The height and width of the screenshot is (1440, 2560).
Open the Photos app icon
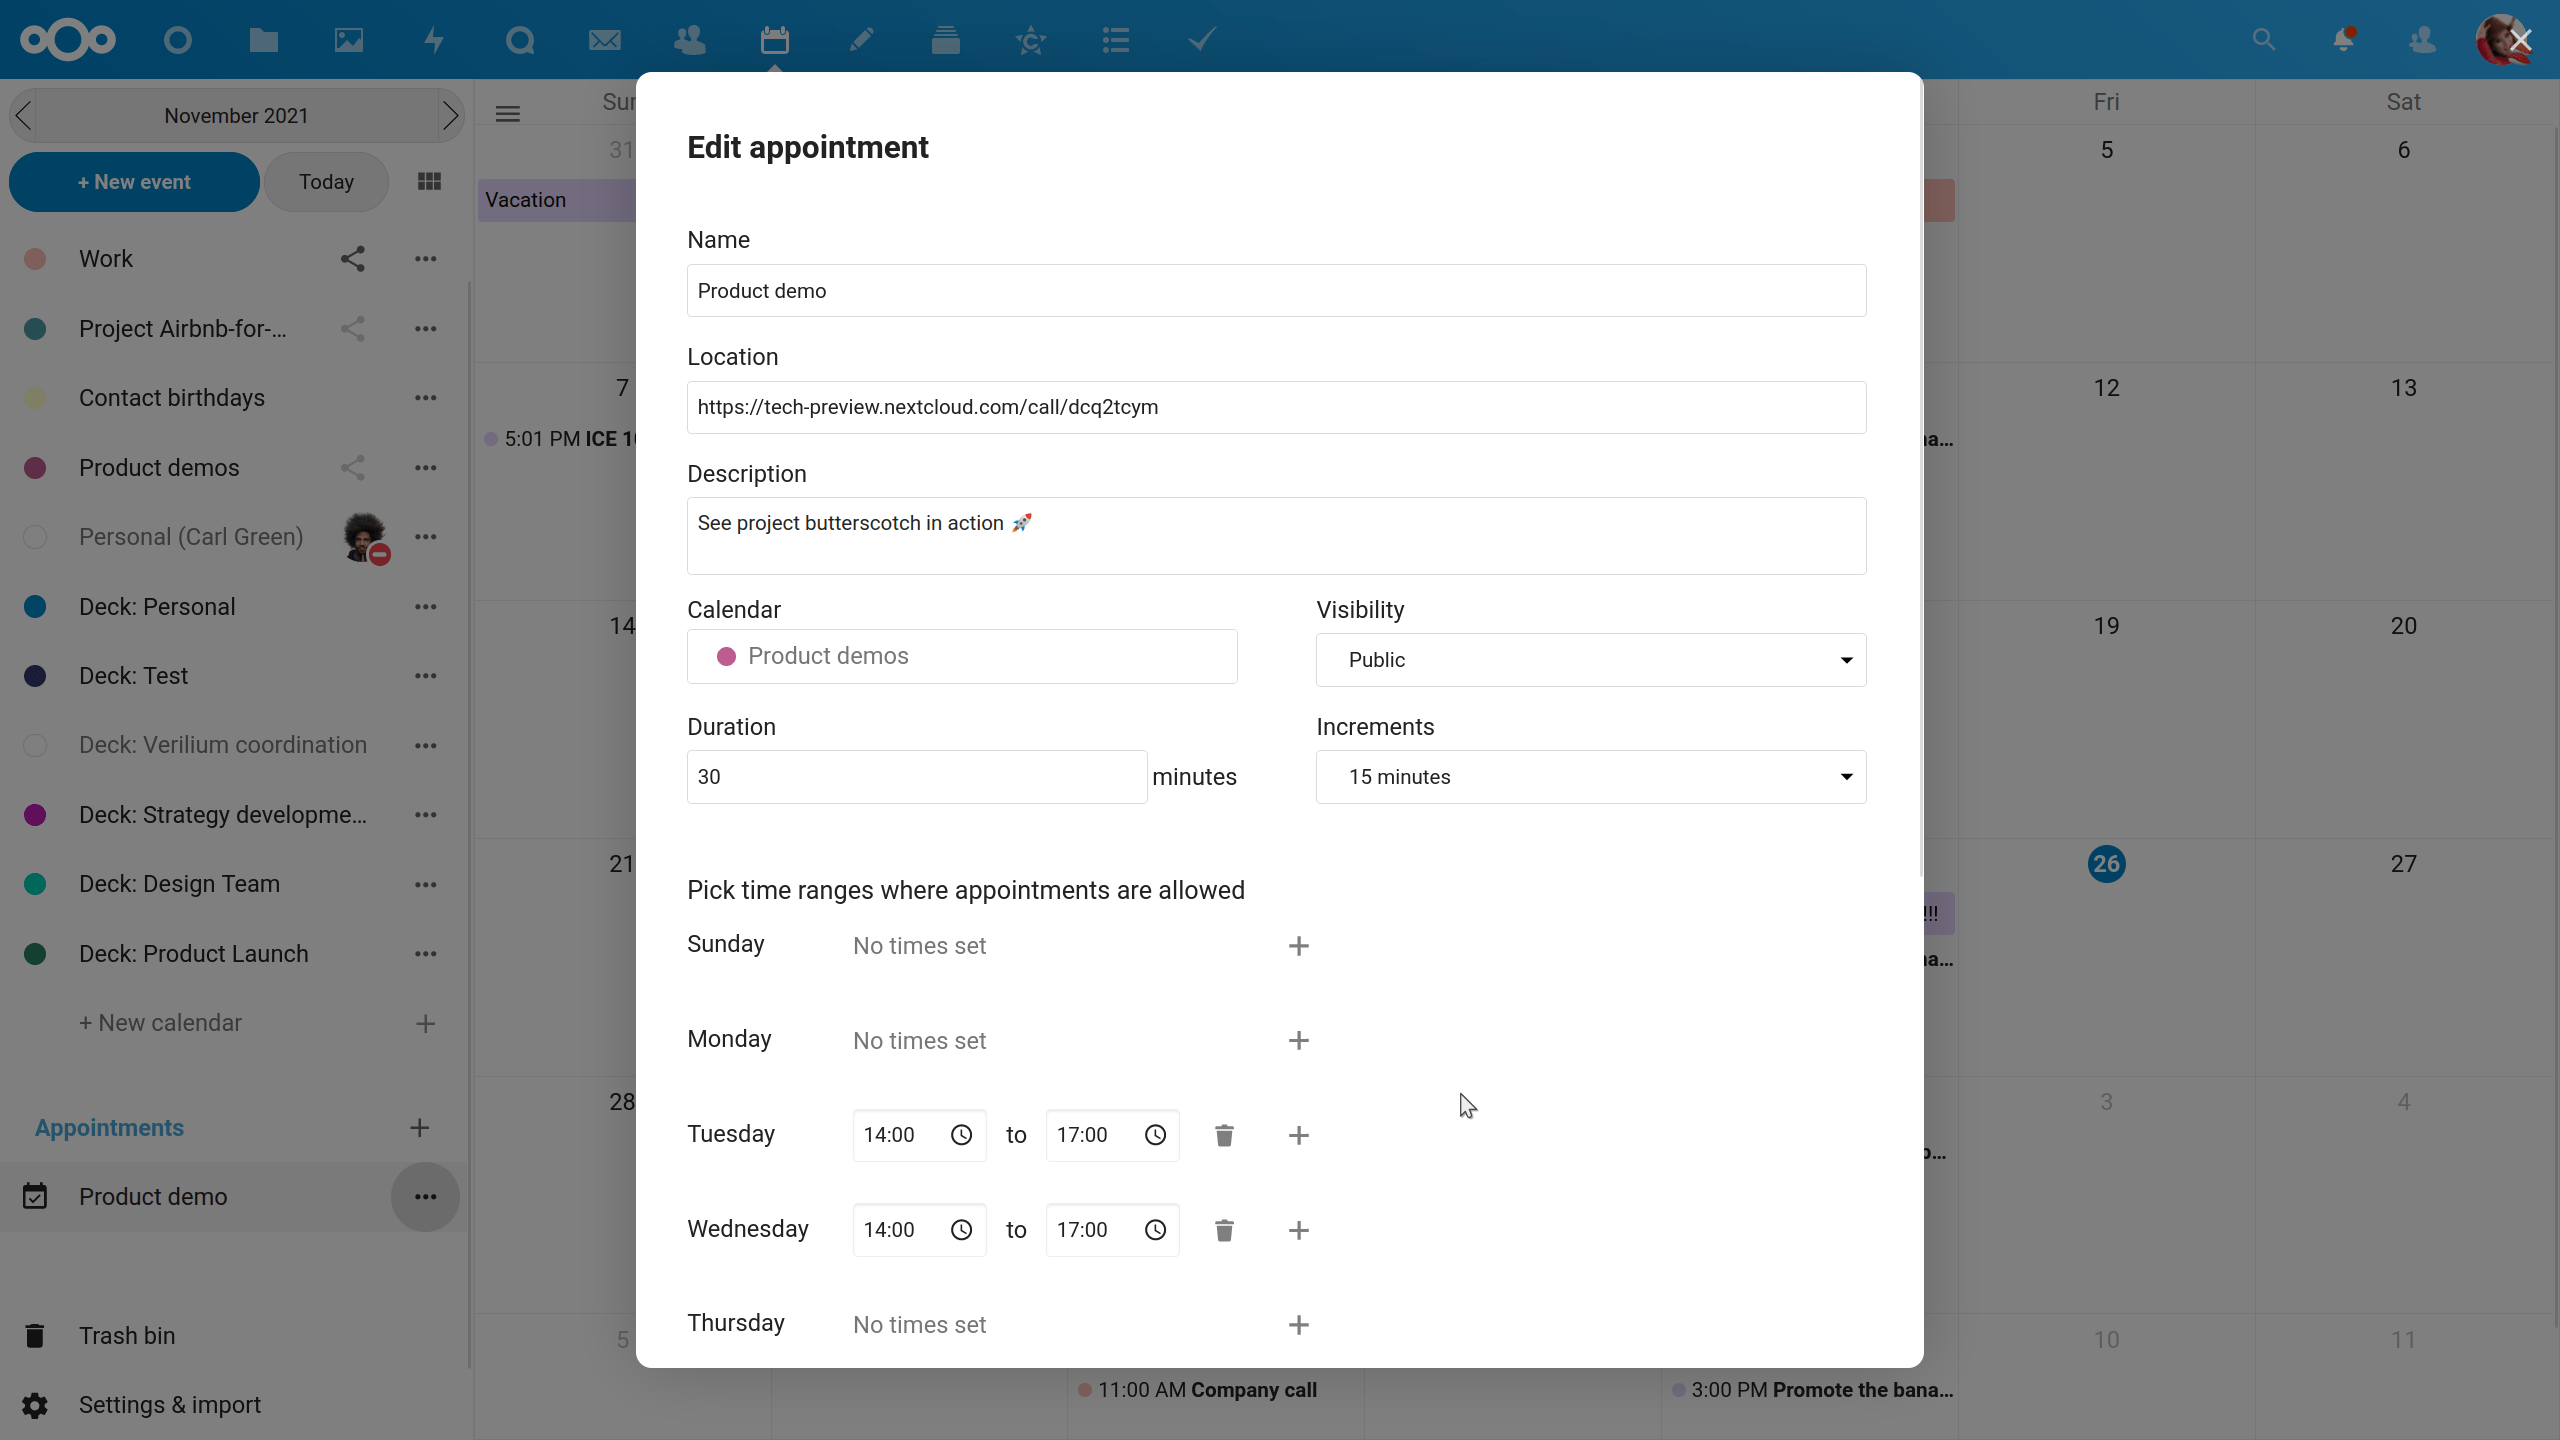[349, 40]
